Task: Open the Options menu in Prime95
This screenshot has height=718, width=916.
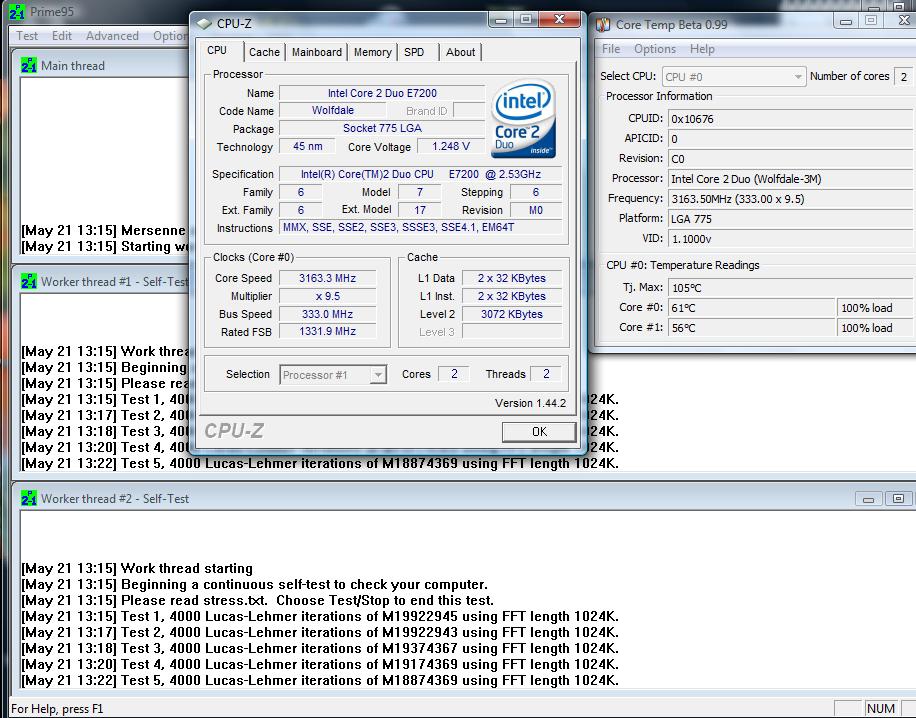Action: [x=170, y=36]
